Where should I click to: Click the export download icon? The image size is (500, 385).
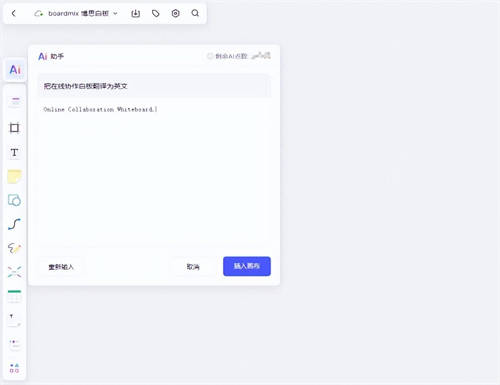pos(136,13)
